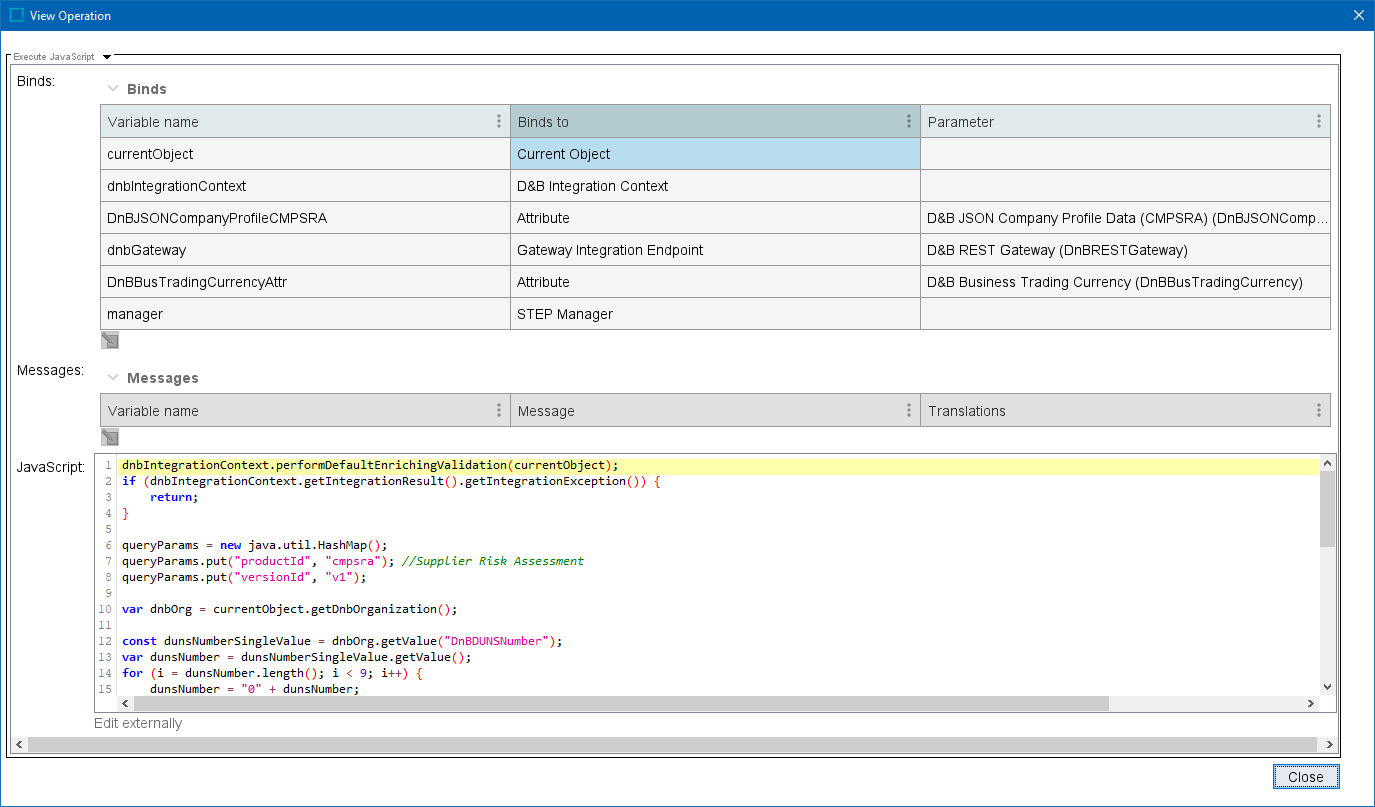This screenshot has height=807, width=1375.
Task: Click the edit icon below Binds table
Action: pyautogui.click(x=110, y=340)
